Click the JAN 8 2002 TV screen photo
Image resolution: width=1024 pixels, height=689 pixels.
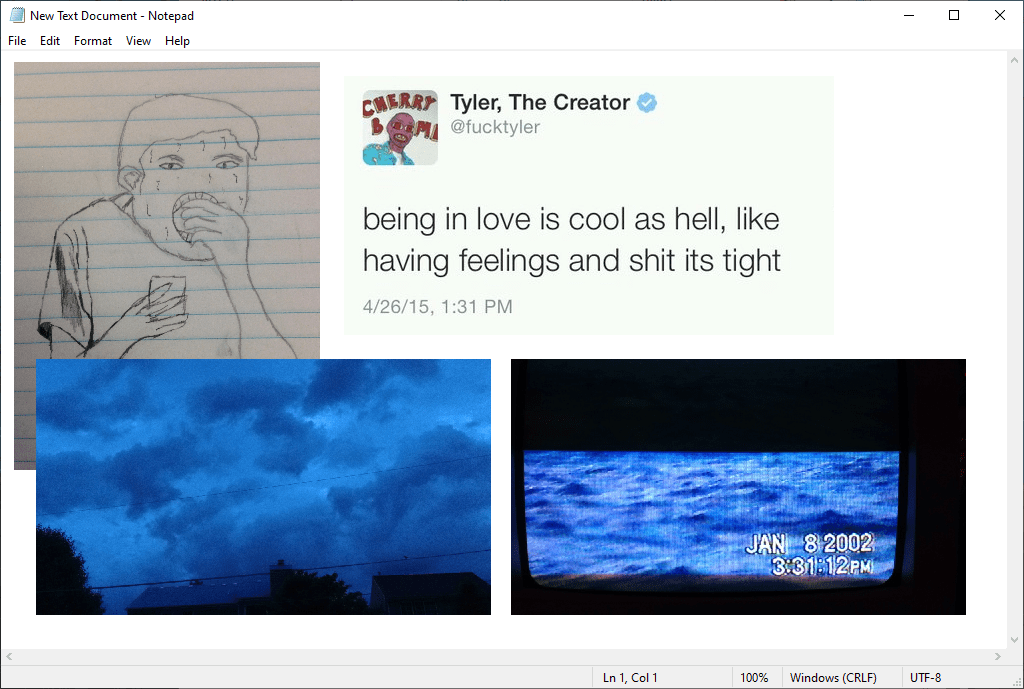[738, 487]
